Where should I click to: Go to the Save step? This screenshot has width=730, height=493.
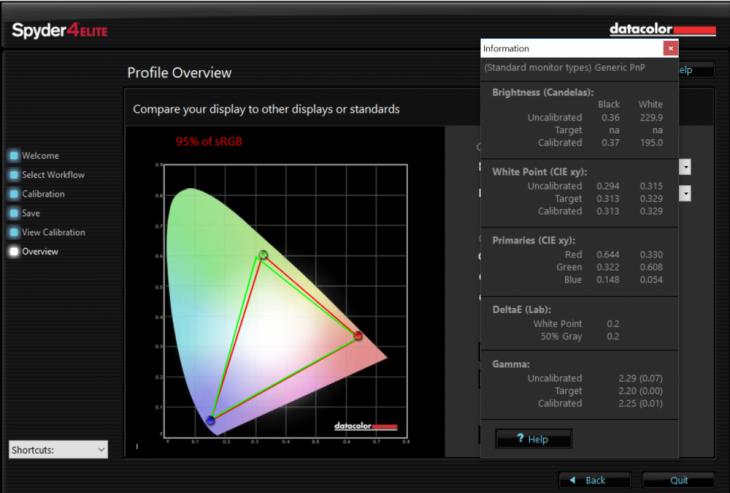pos(31,213)
